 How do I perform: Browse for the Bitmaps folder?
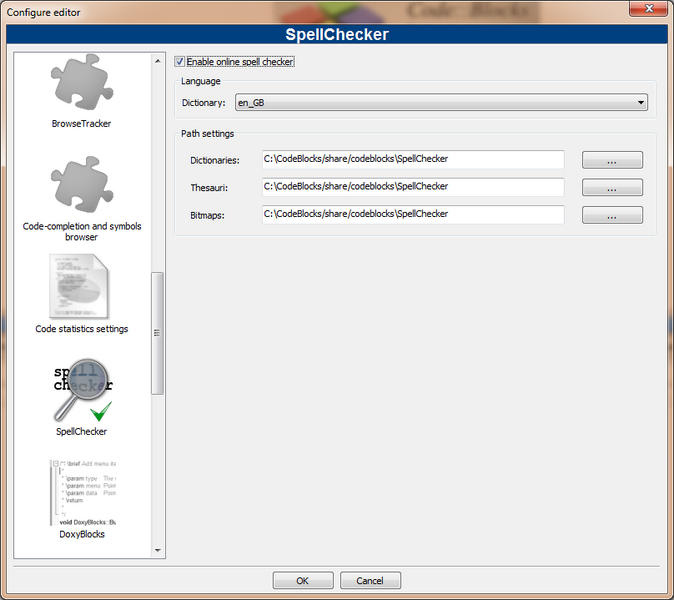coord(612,215)
